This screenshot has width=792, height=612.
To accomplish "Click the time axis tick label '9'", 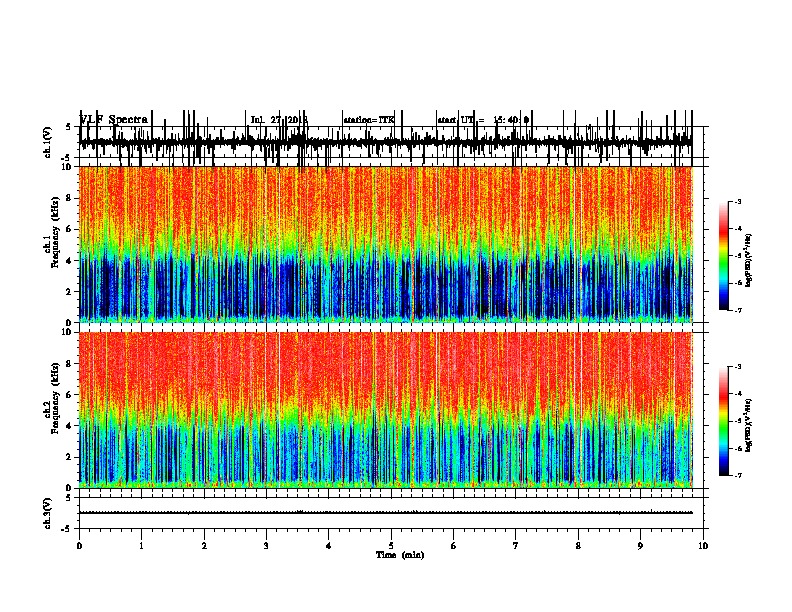I will point(640,546).
